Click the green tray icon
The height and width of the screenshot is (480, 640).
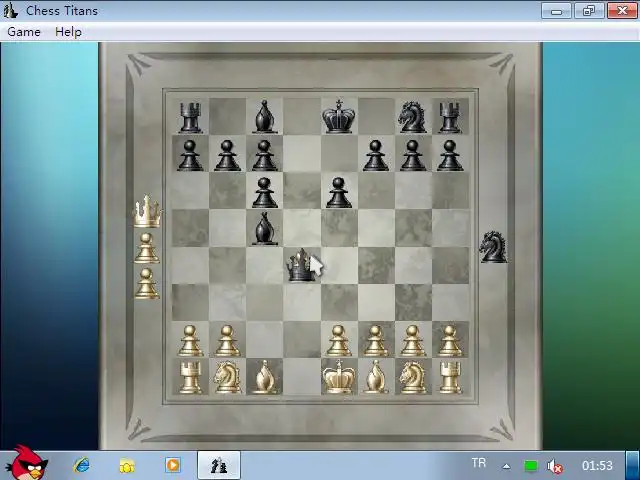coord(530,466)
